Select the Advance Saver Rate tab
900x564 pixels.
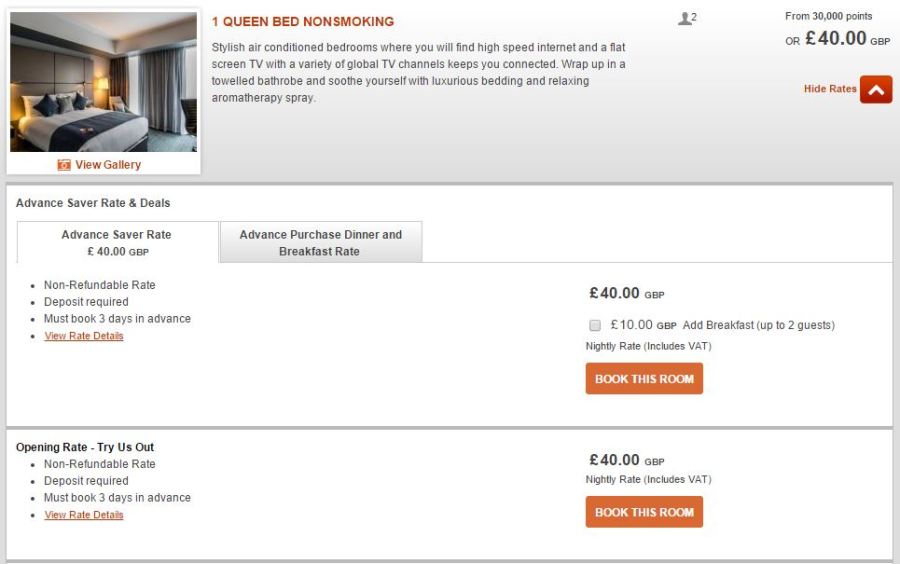tap(117, 242)
